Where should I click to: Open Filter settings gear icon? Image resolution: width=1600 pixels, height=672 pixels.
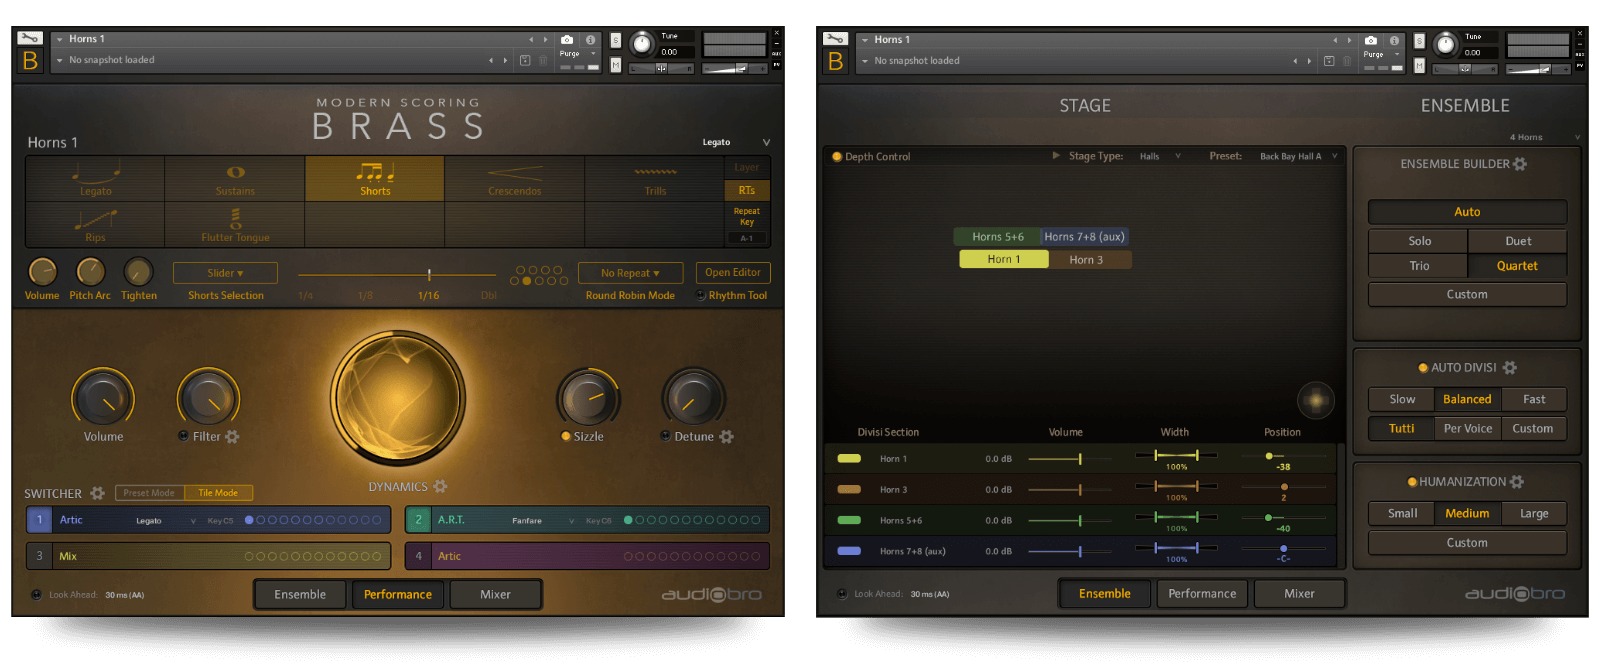(232, 437)
